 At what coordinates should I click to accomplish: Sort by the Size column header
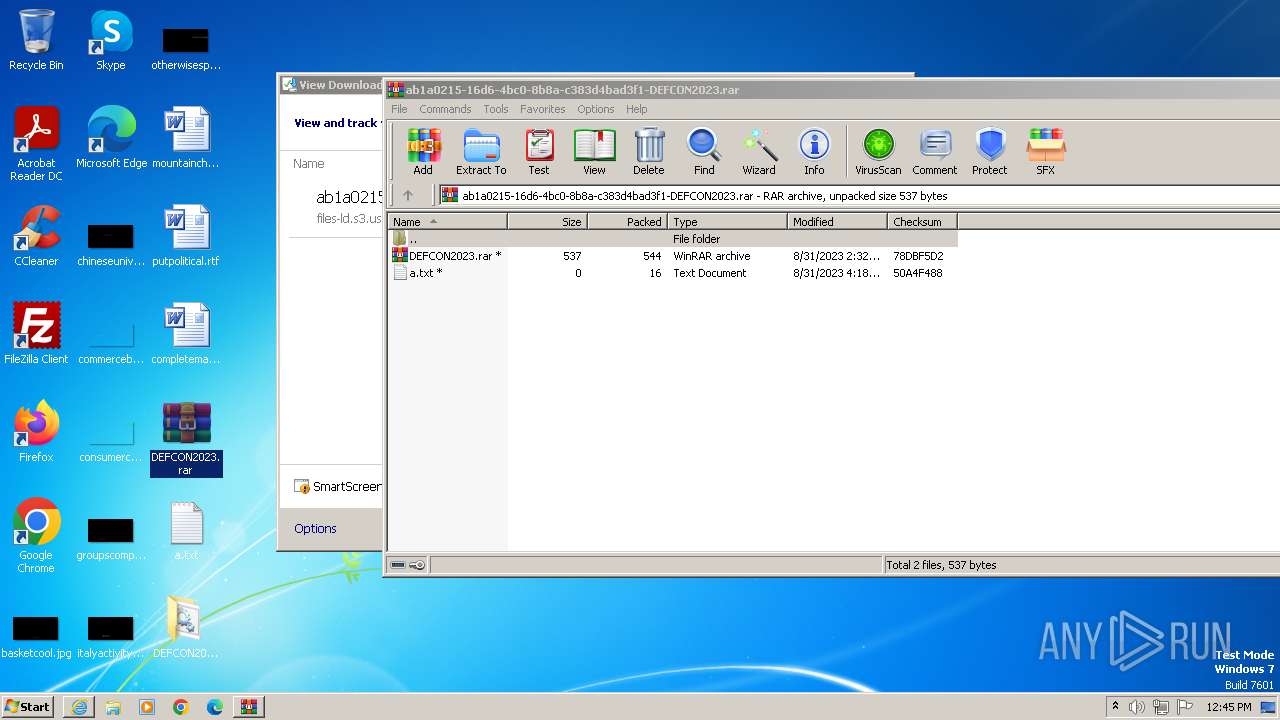pos(548,222)
